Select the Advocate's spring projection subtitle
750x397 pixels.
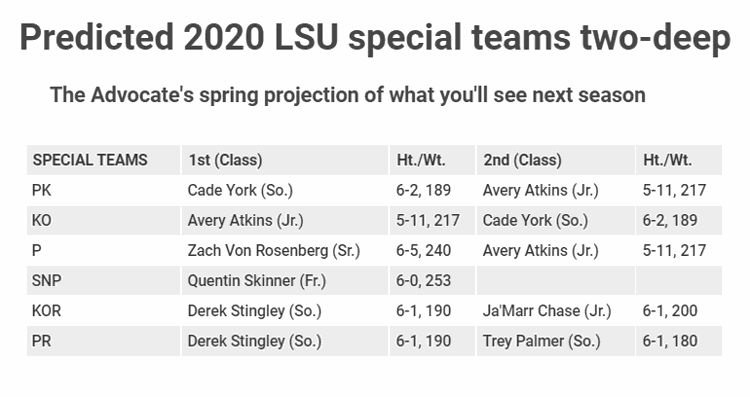point(348,95)
